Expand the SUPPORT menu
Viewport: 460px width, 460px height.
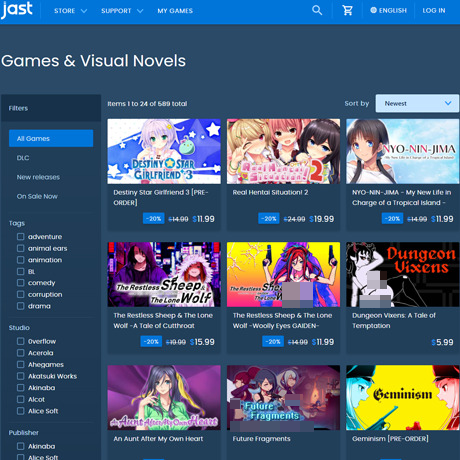(x=122, y=11)
